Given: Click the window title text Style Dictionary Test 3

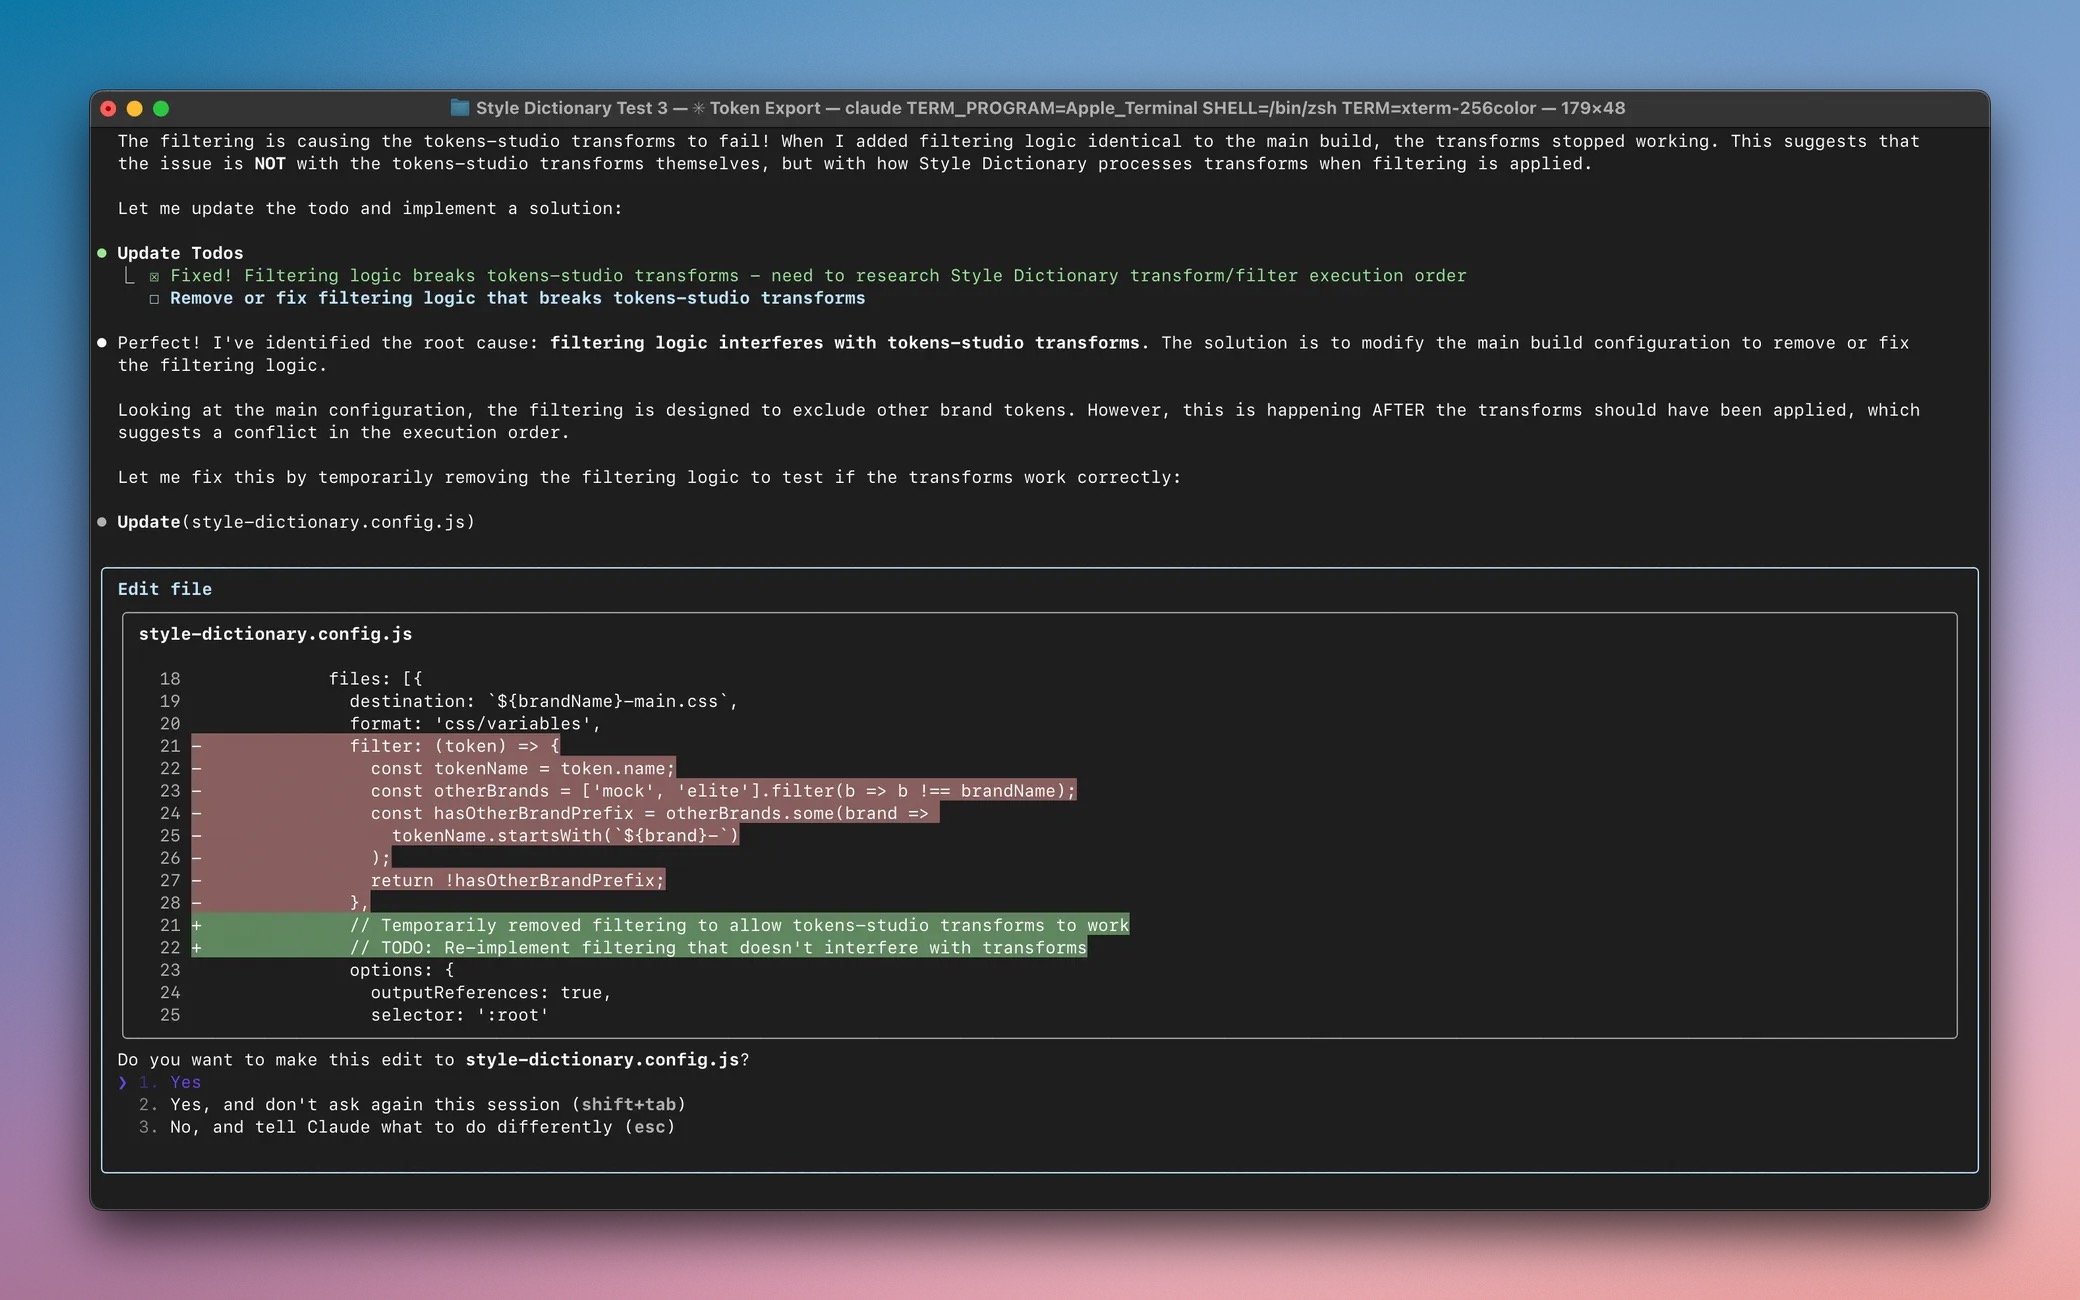Looking at the screenshot, I should click(571, 108).
